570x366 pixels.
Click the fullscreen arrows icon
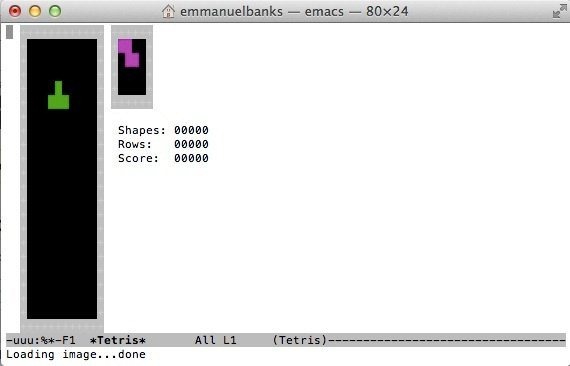pos(559,11)
